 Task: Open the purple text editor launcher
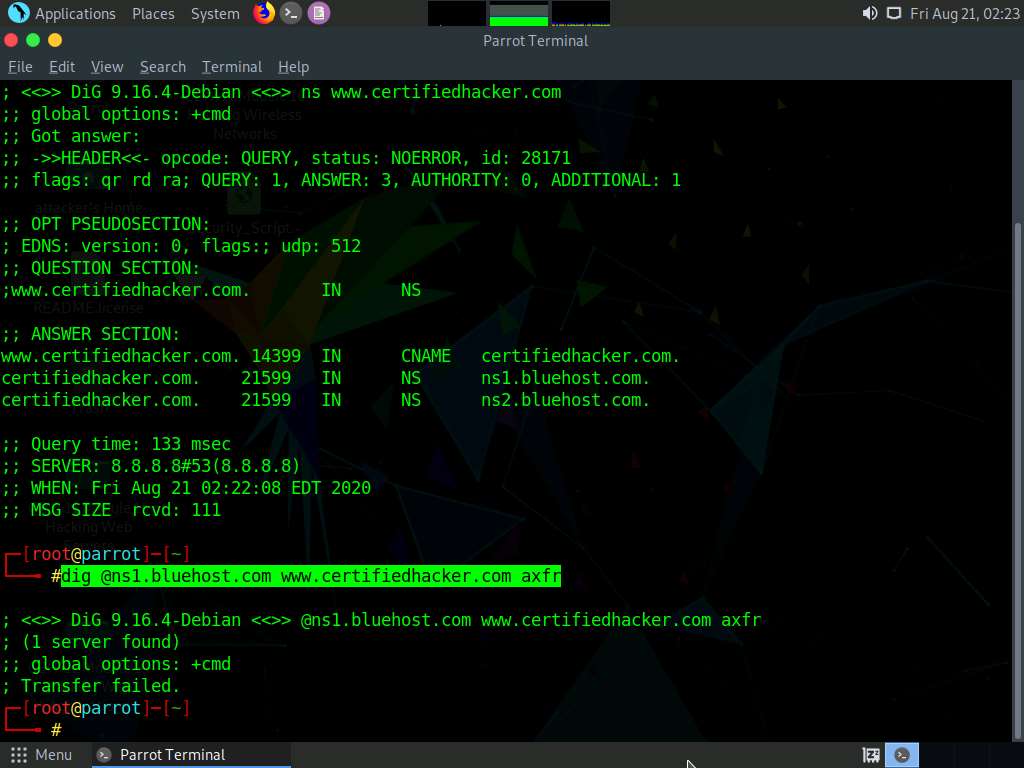point(319,13)
